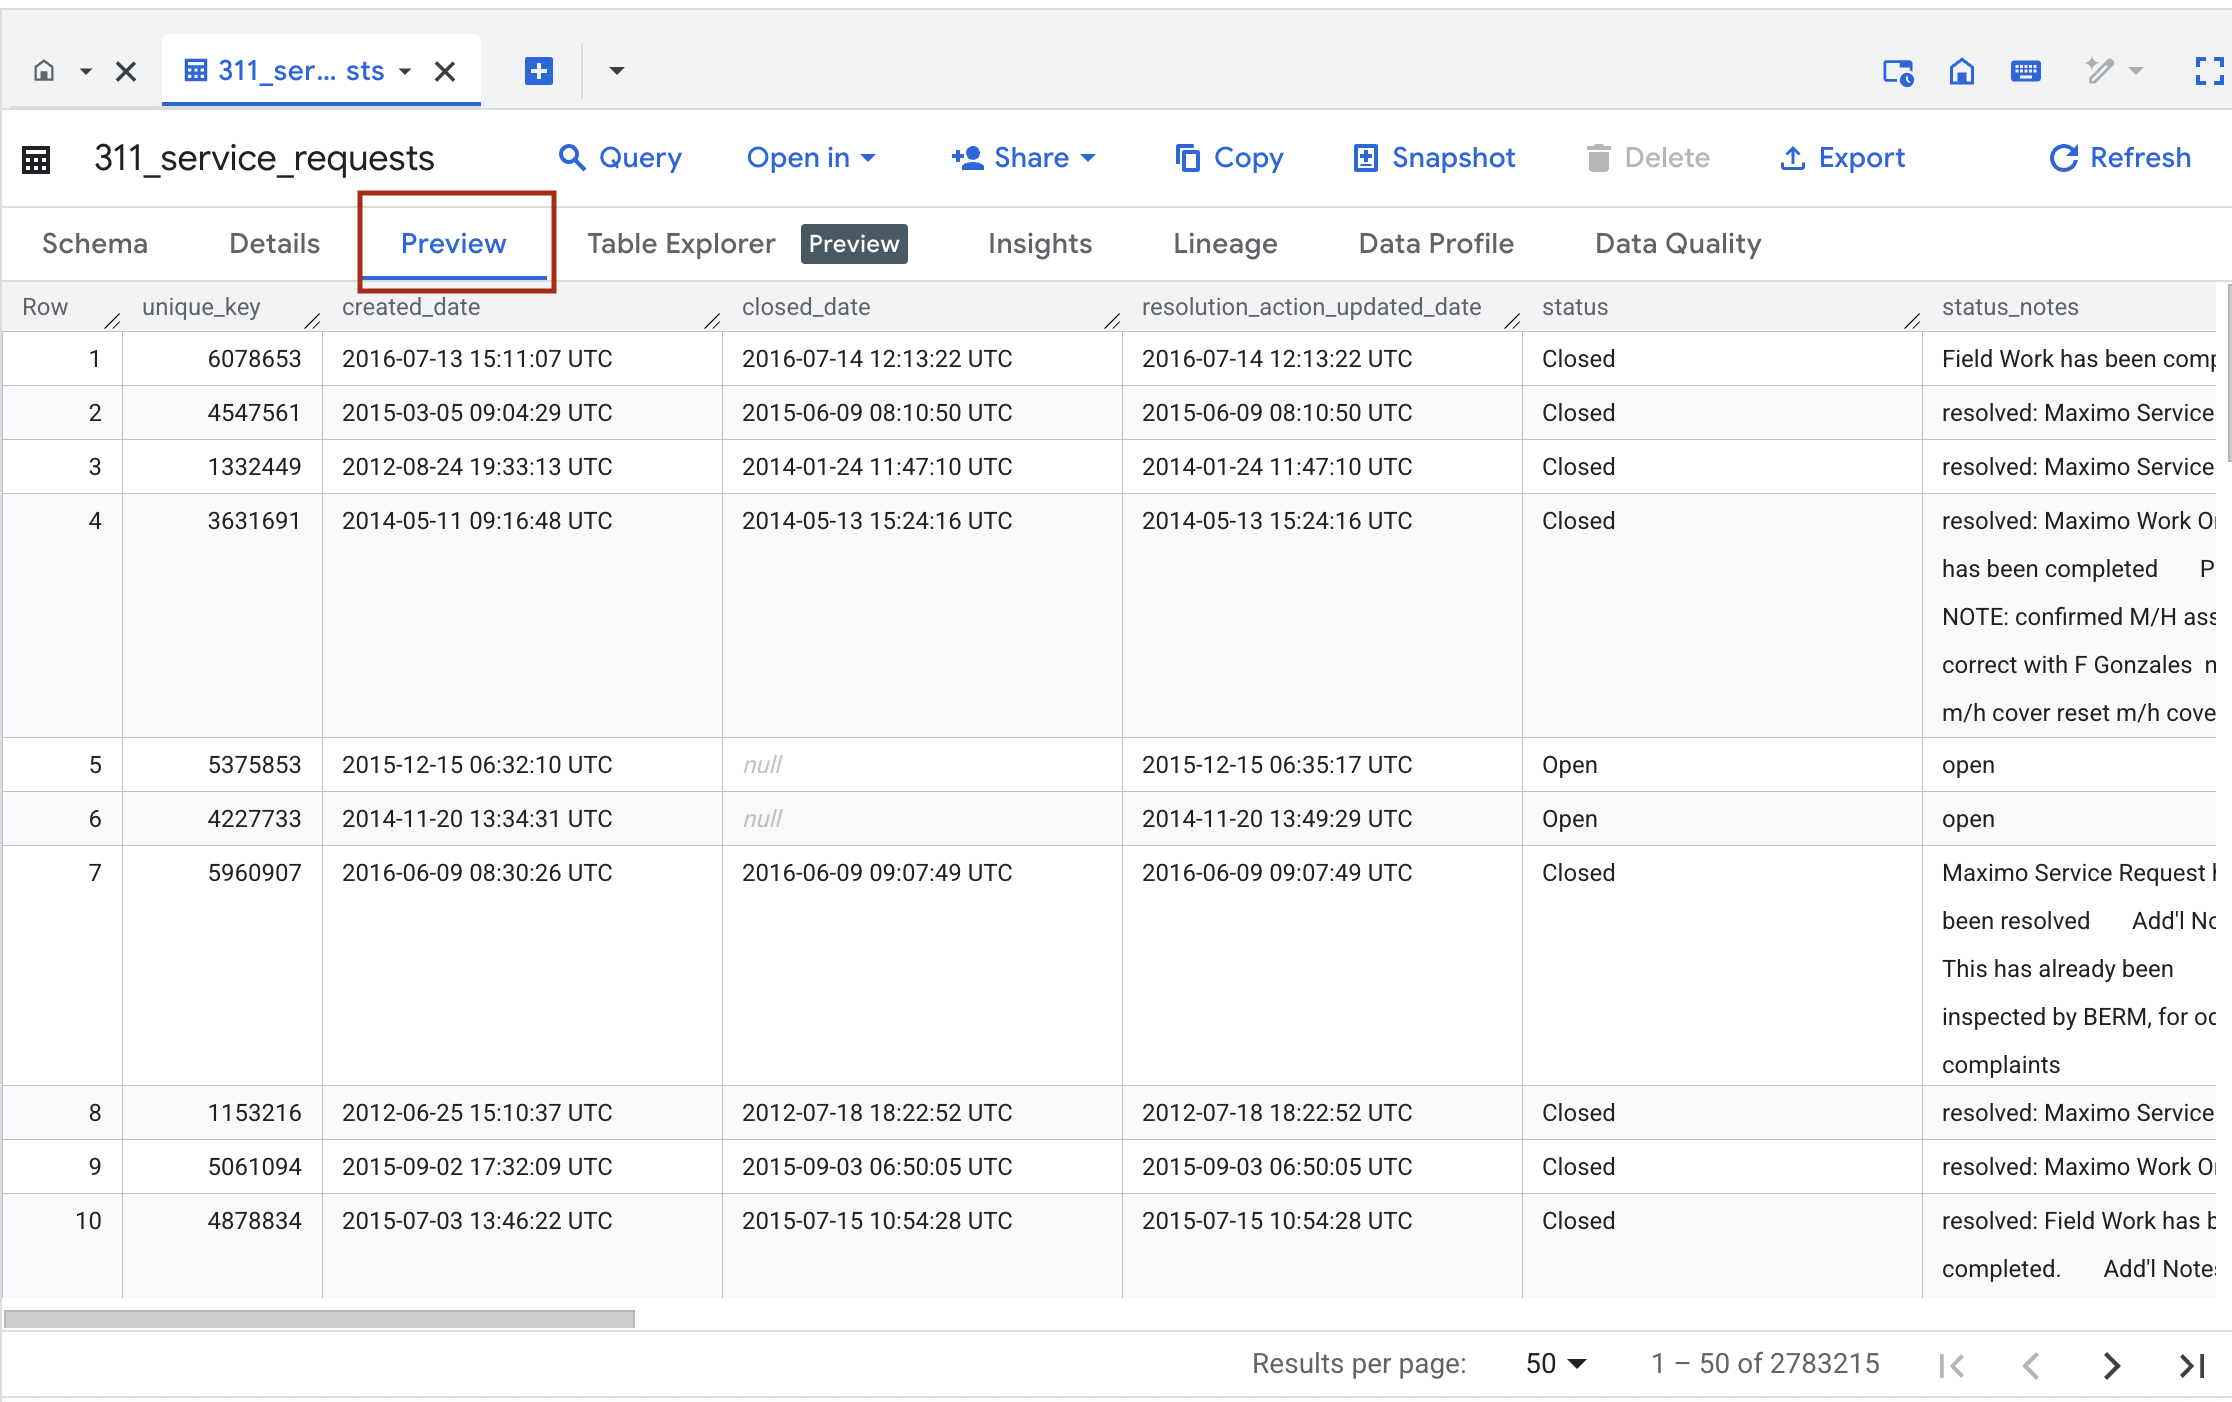
Task: Open the Lineage tab
Action: (x=1225, y=244)
